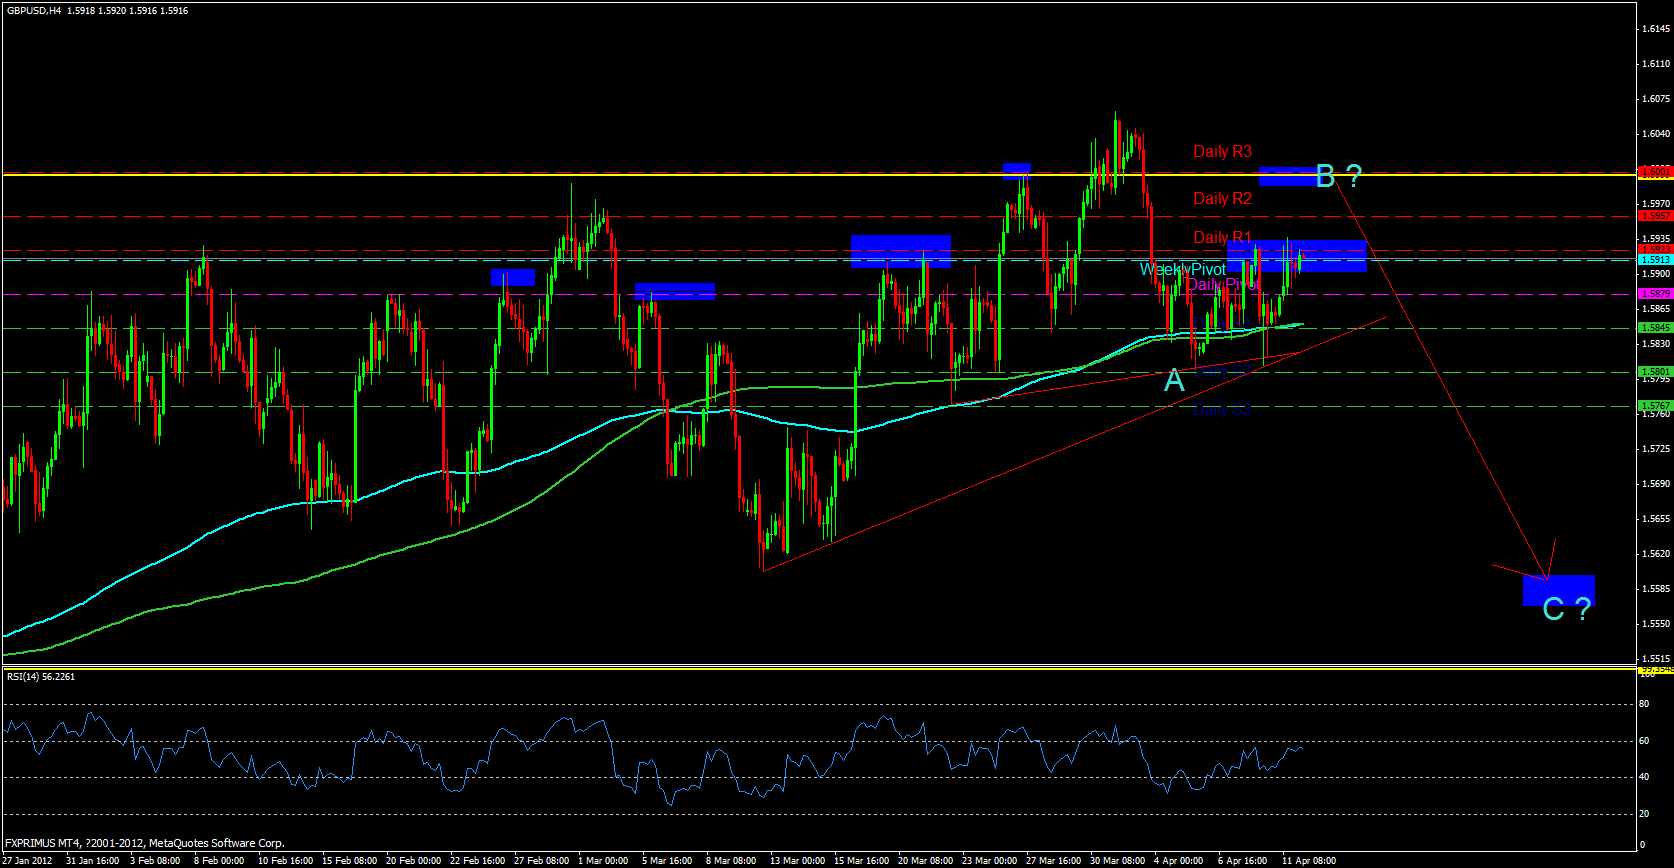Select the 'B ?' wave annotation

click(1338, 177)
